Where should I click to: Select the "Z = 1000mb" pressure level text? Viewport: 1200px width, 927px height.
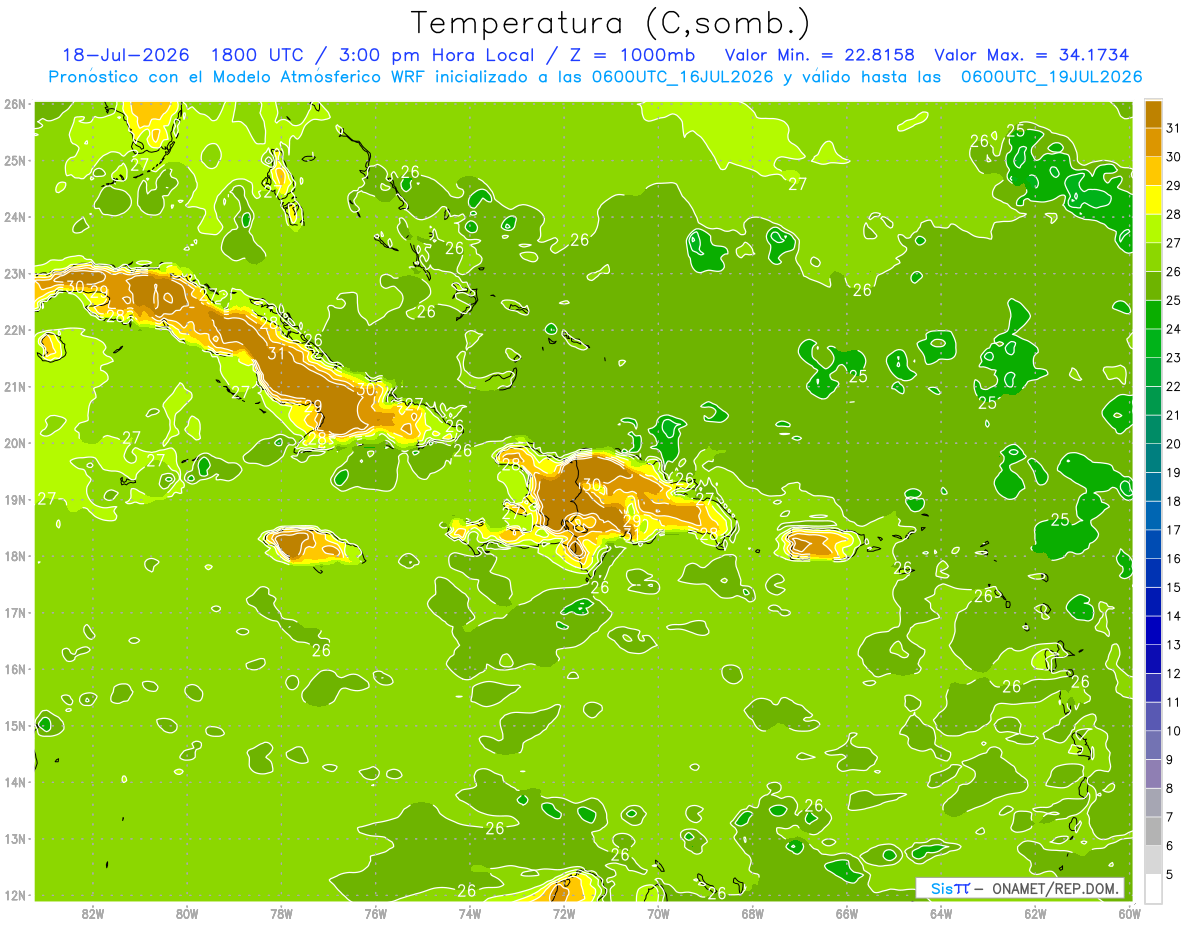tap(630, 56)
